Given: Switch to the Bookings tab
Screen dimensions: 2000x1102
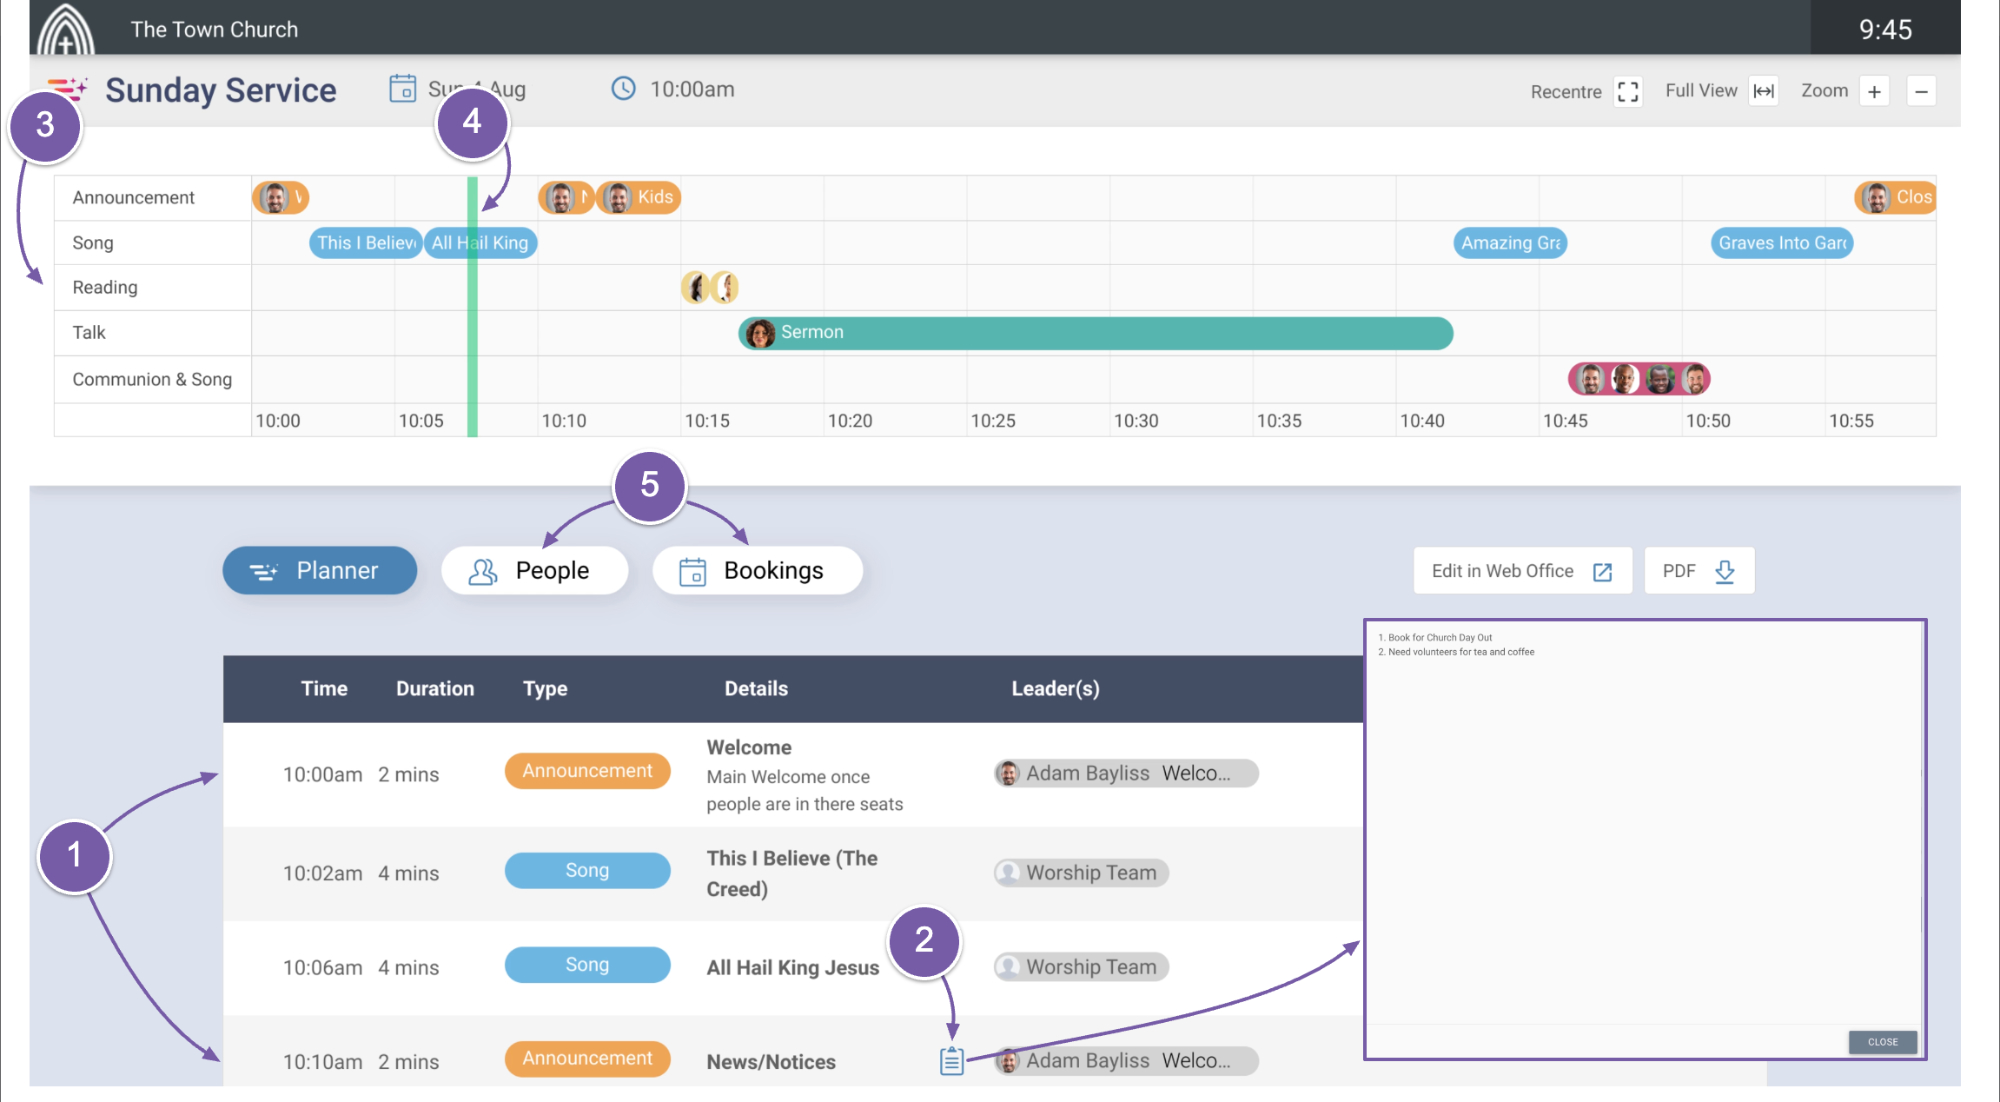Looking at the screenshot, I should point(757,570).
